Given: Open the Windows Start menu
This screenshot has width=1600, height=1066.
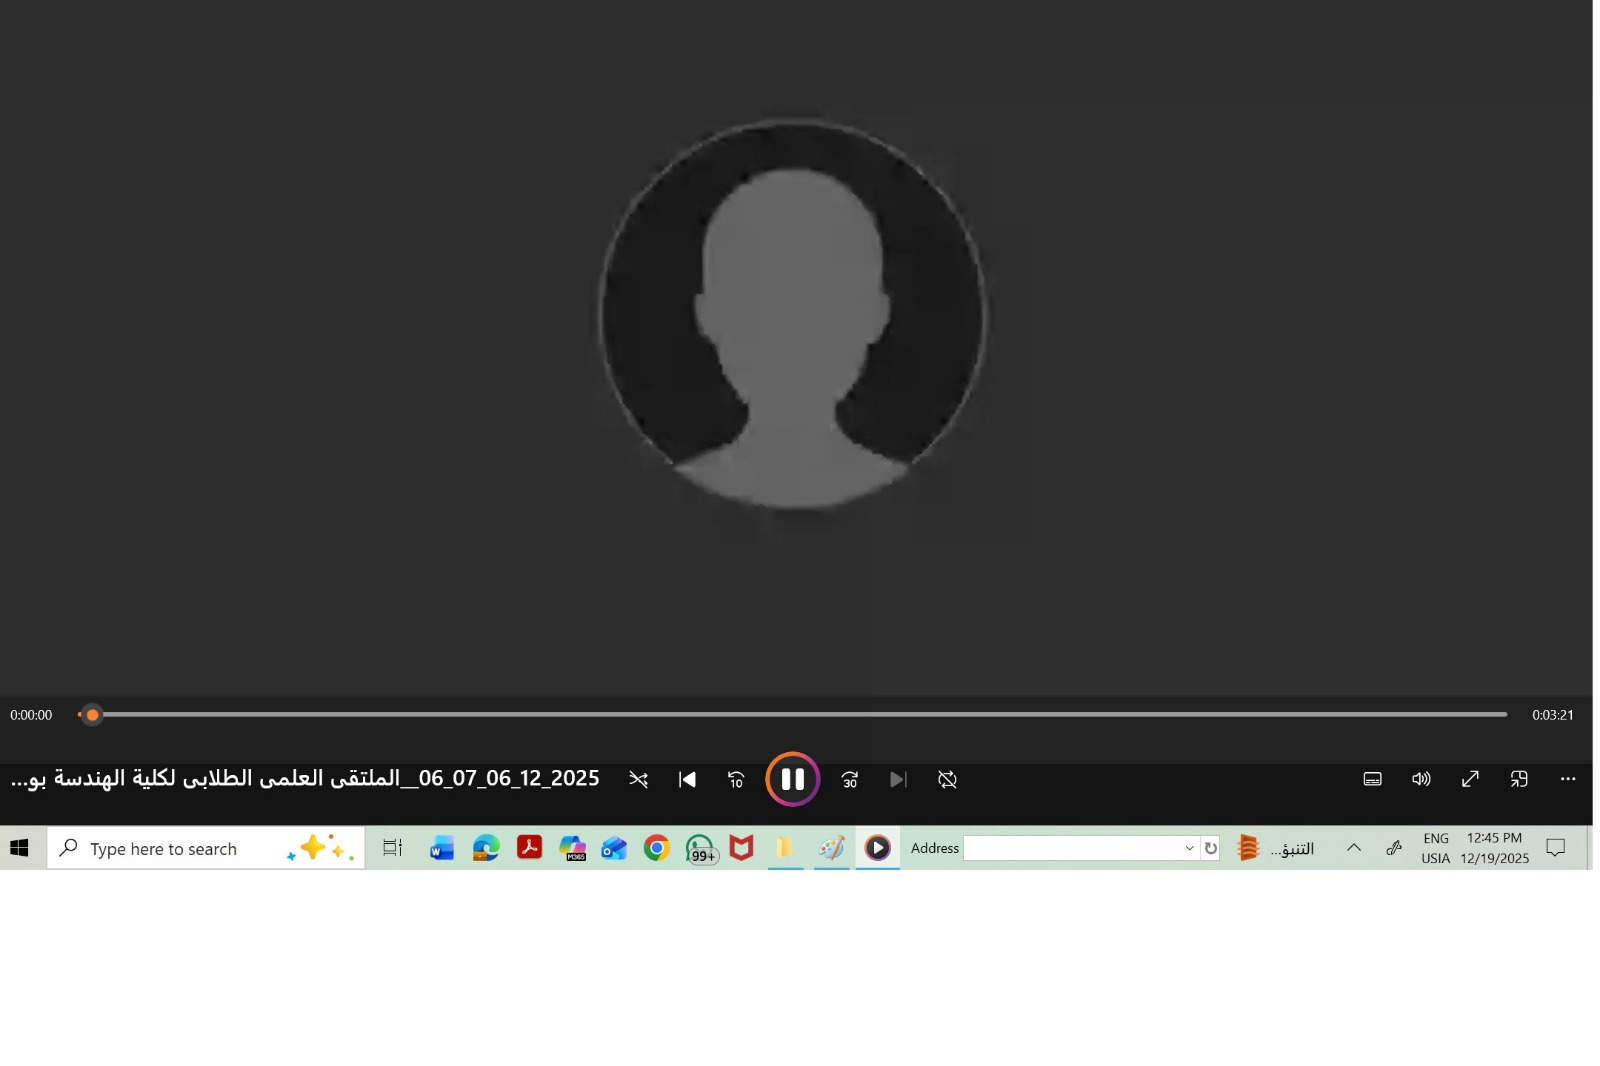Looking at the screenshot, I should tap(20, 848).
